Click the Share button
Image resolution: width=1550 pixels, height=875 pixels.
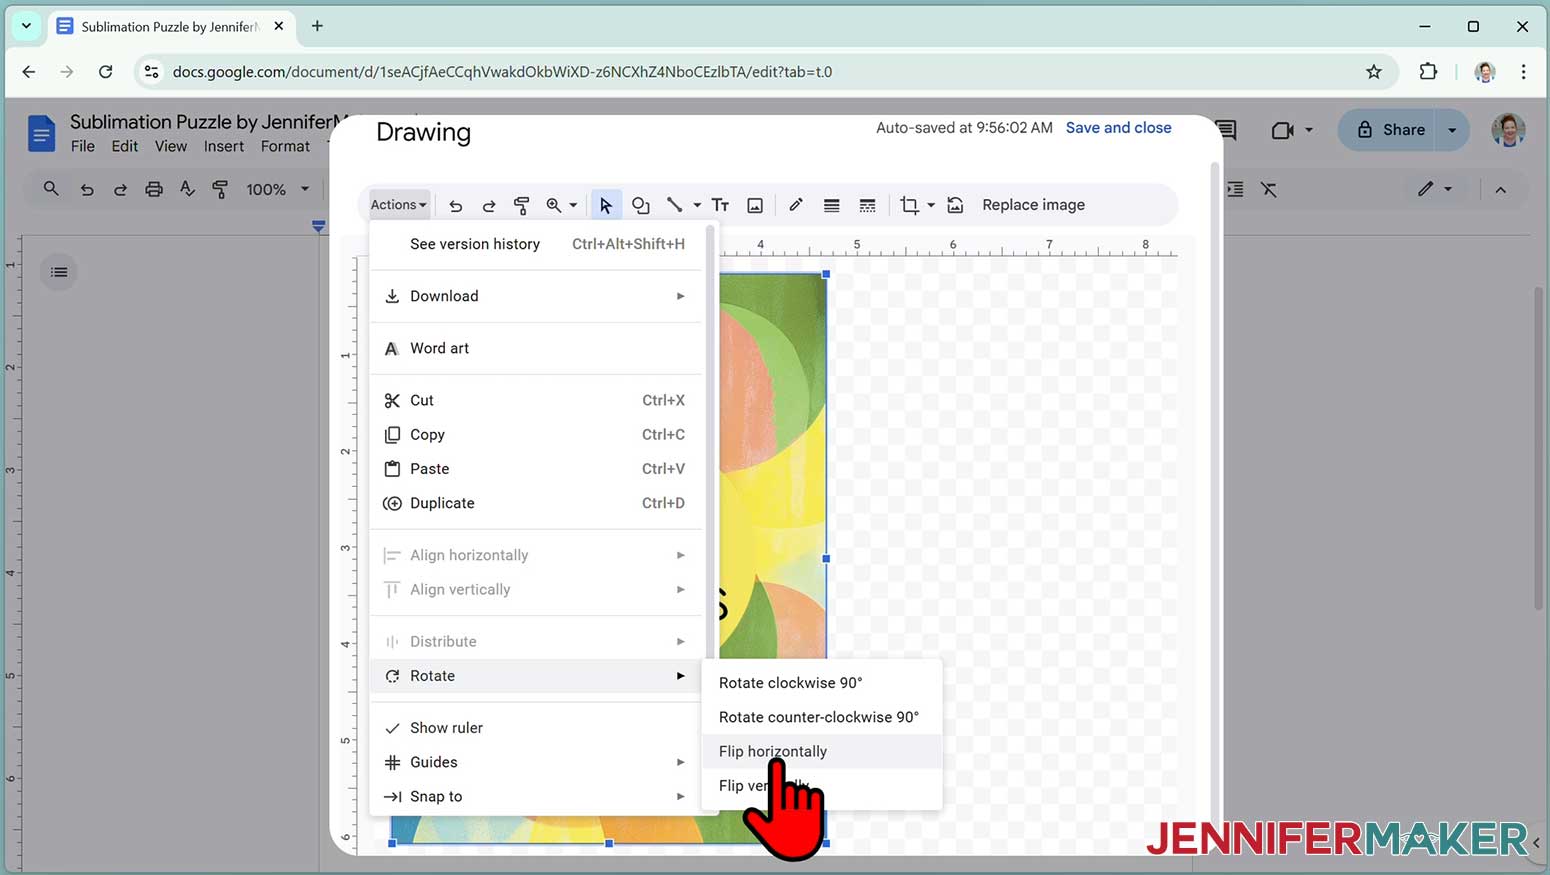coord(1390,130)
